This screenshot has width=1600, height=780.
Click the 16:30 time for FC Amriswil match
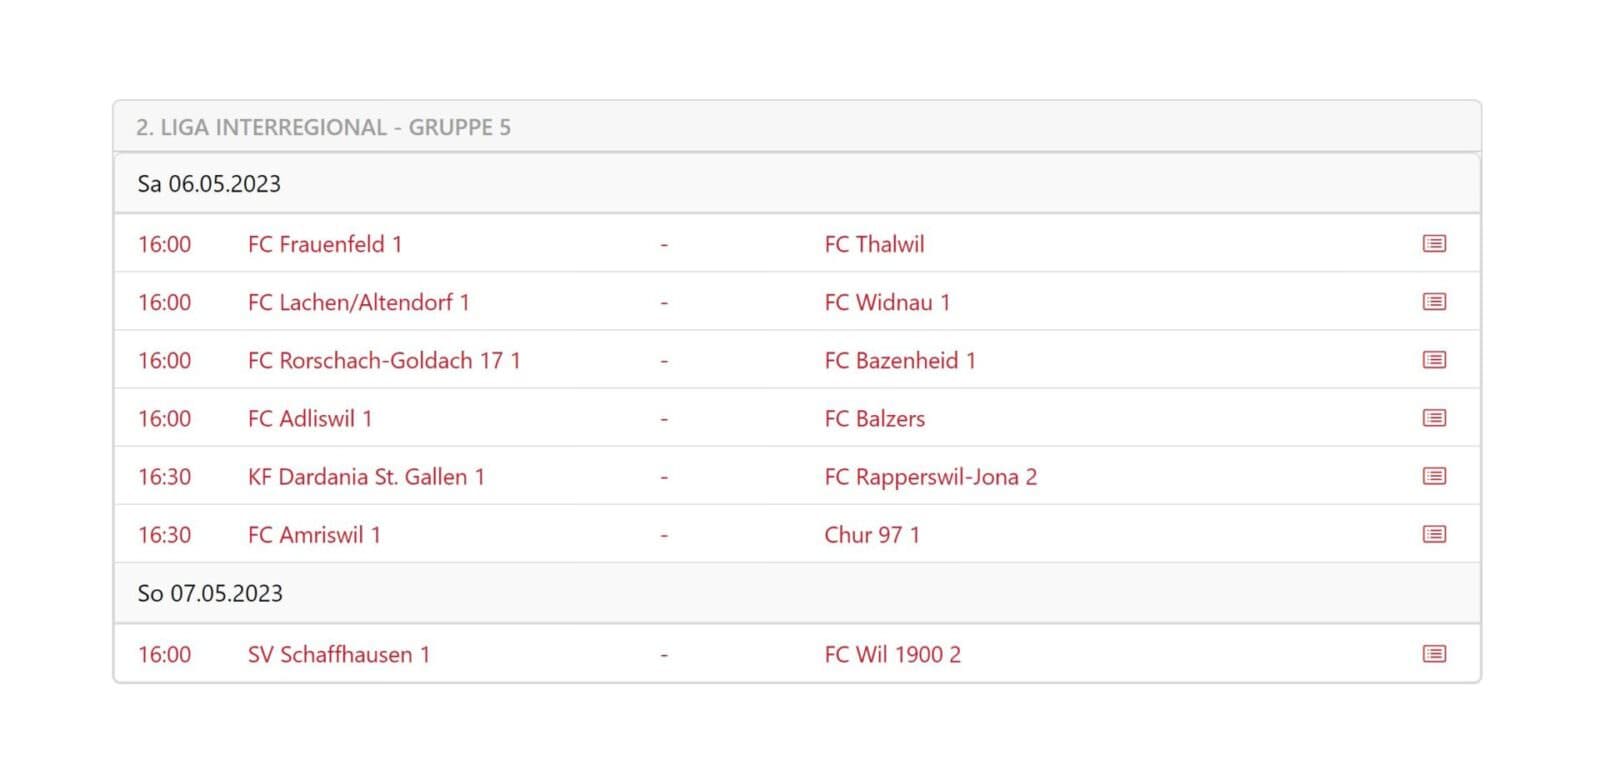164,534
